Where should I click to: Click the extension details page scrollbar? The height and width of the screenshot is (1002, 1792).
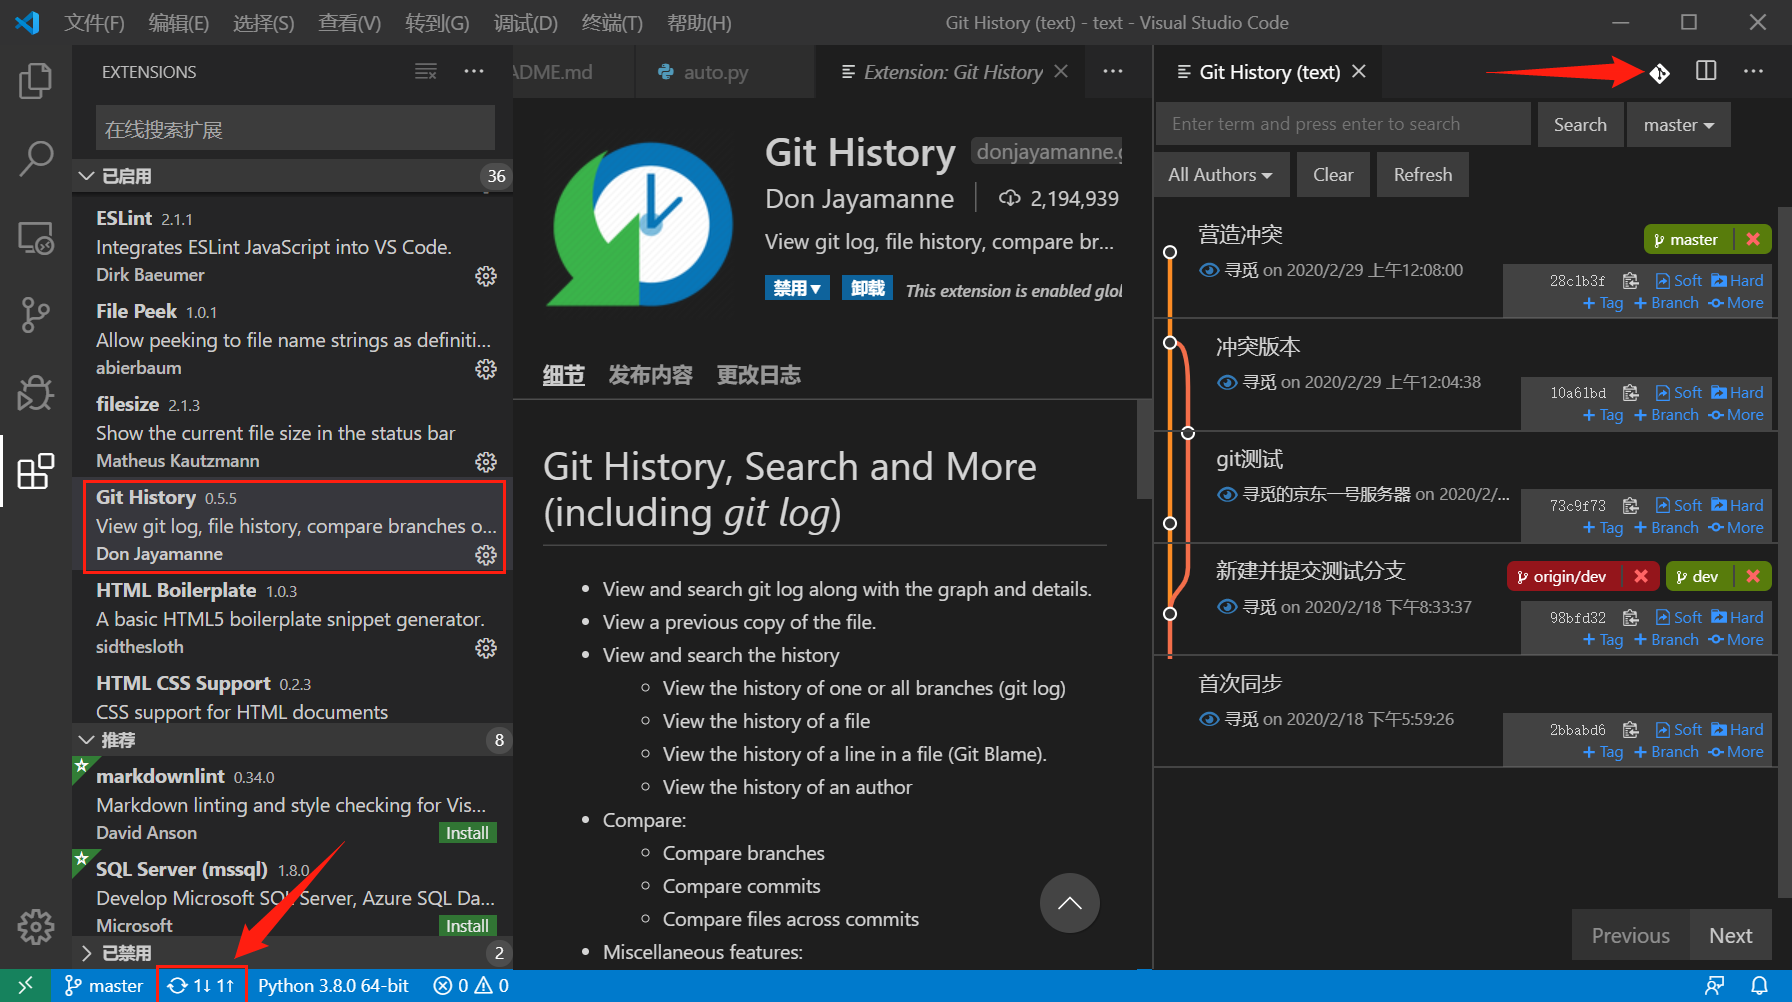(1144, 450)
